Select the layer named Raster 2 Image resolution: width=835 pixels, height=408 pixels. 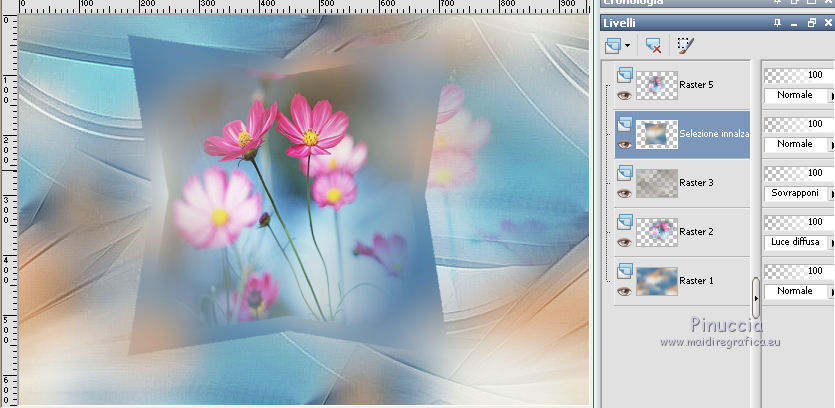696,232
